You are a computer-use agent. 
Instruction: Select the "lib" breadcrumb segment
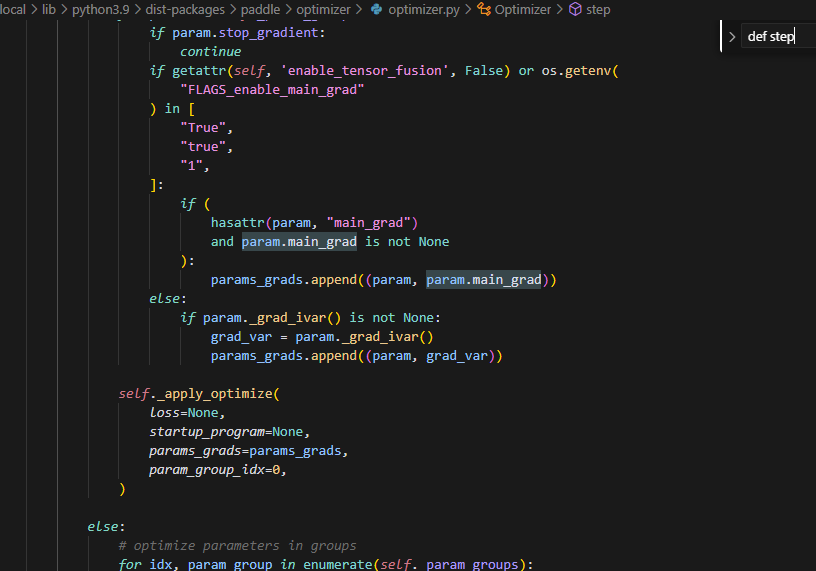49,9
